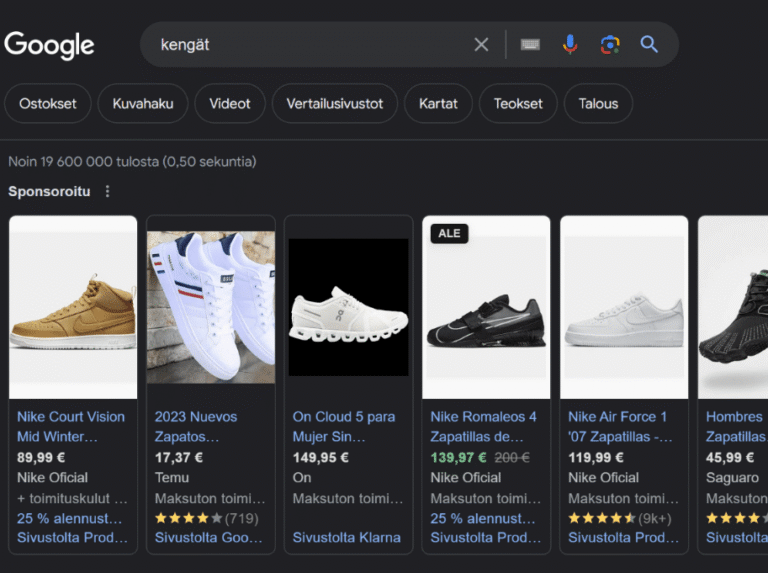Click the 89,99 € price

41,457
